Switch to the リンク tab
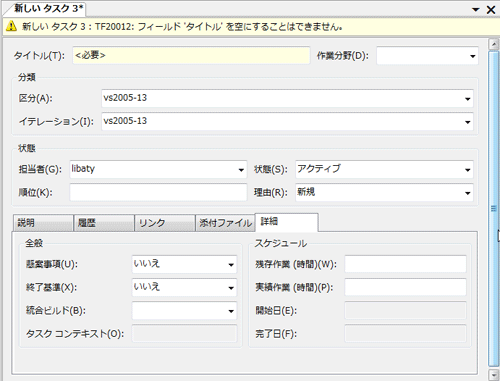The height and width of the screenshot is (381, 500). click(165, 223)
